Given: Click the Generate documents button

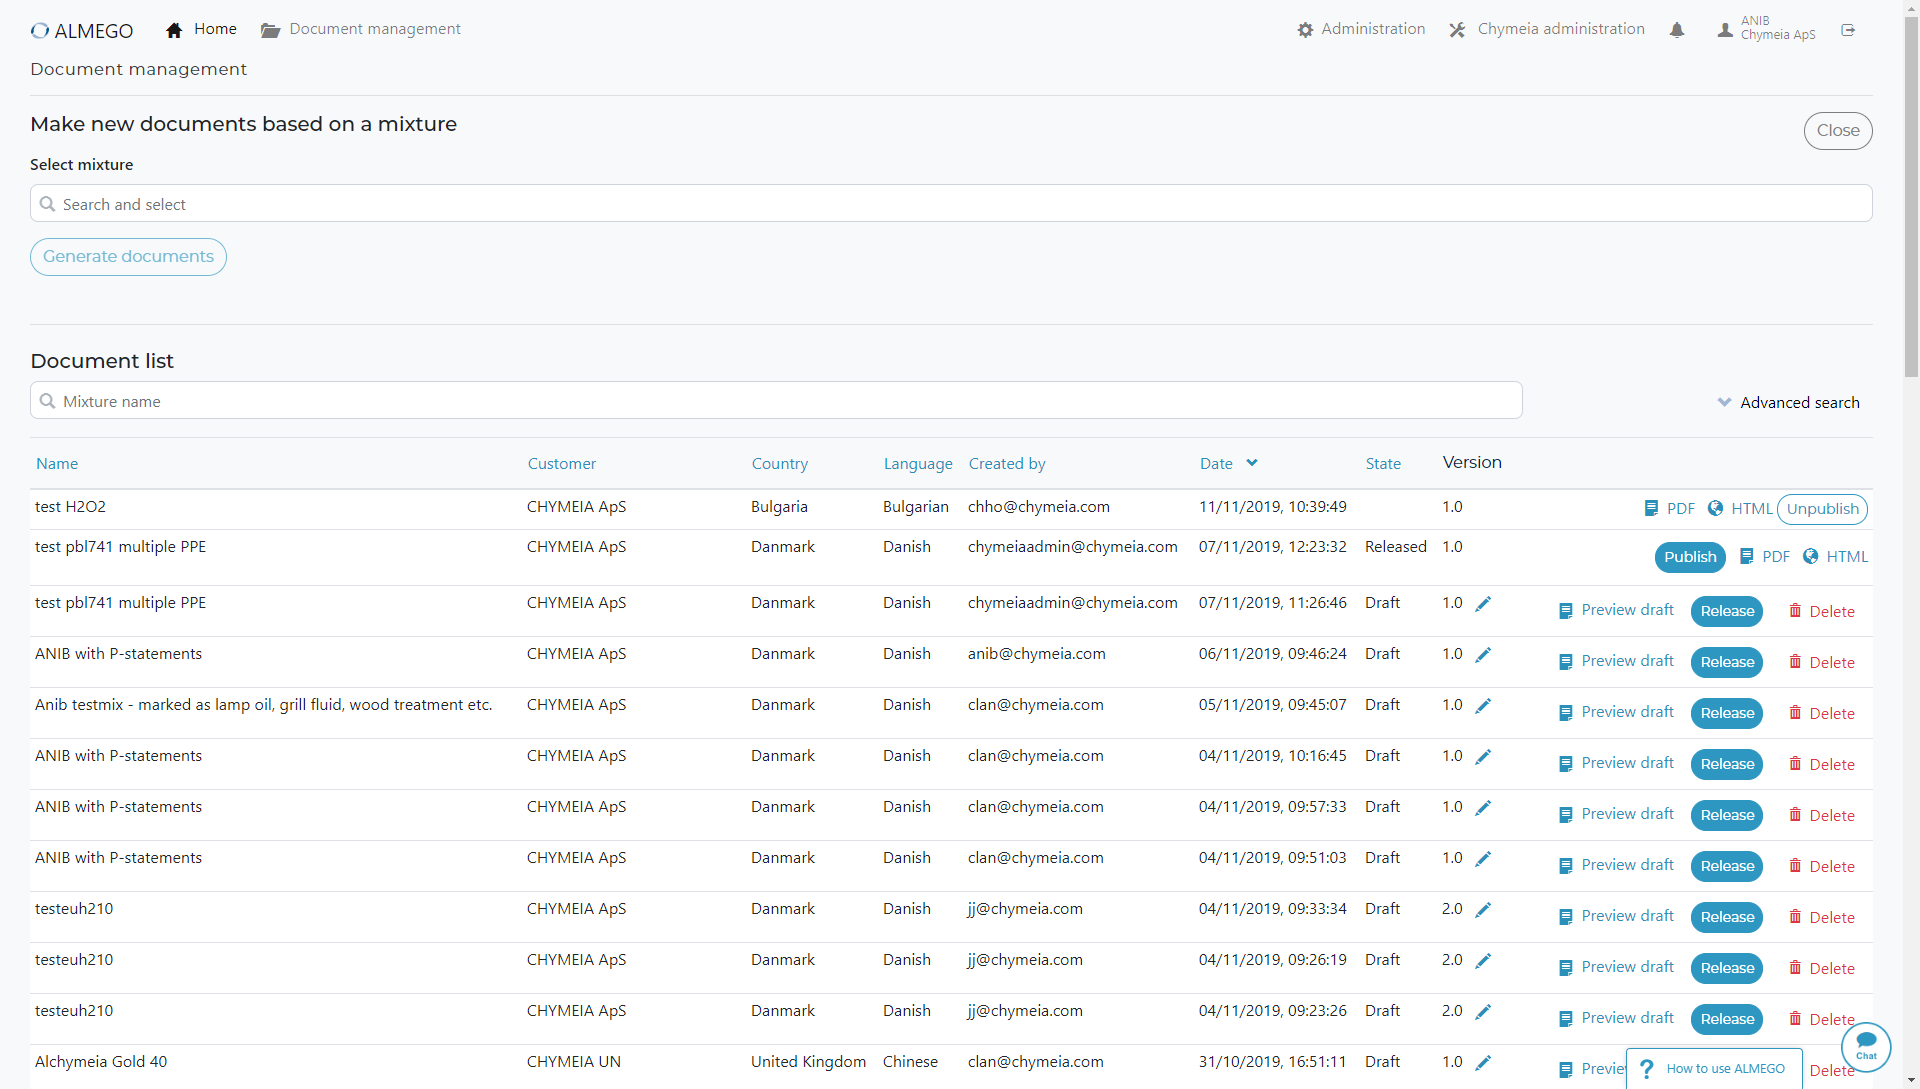Looking at the screenshot, I should [127, 257].
